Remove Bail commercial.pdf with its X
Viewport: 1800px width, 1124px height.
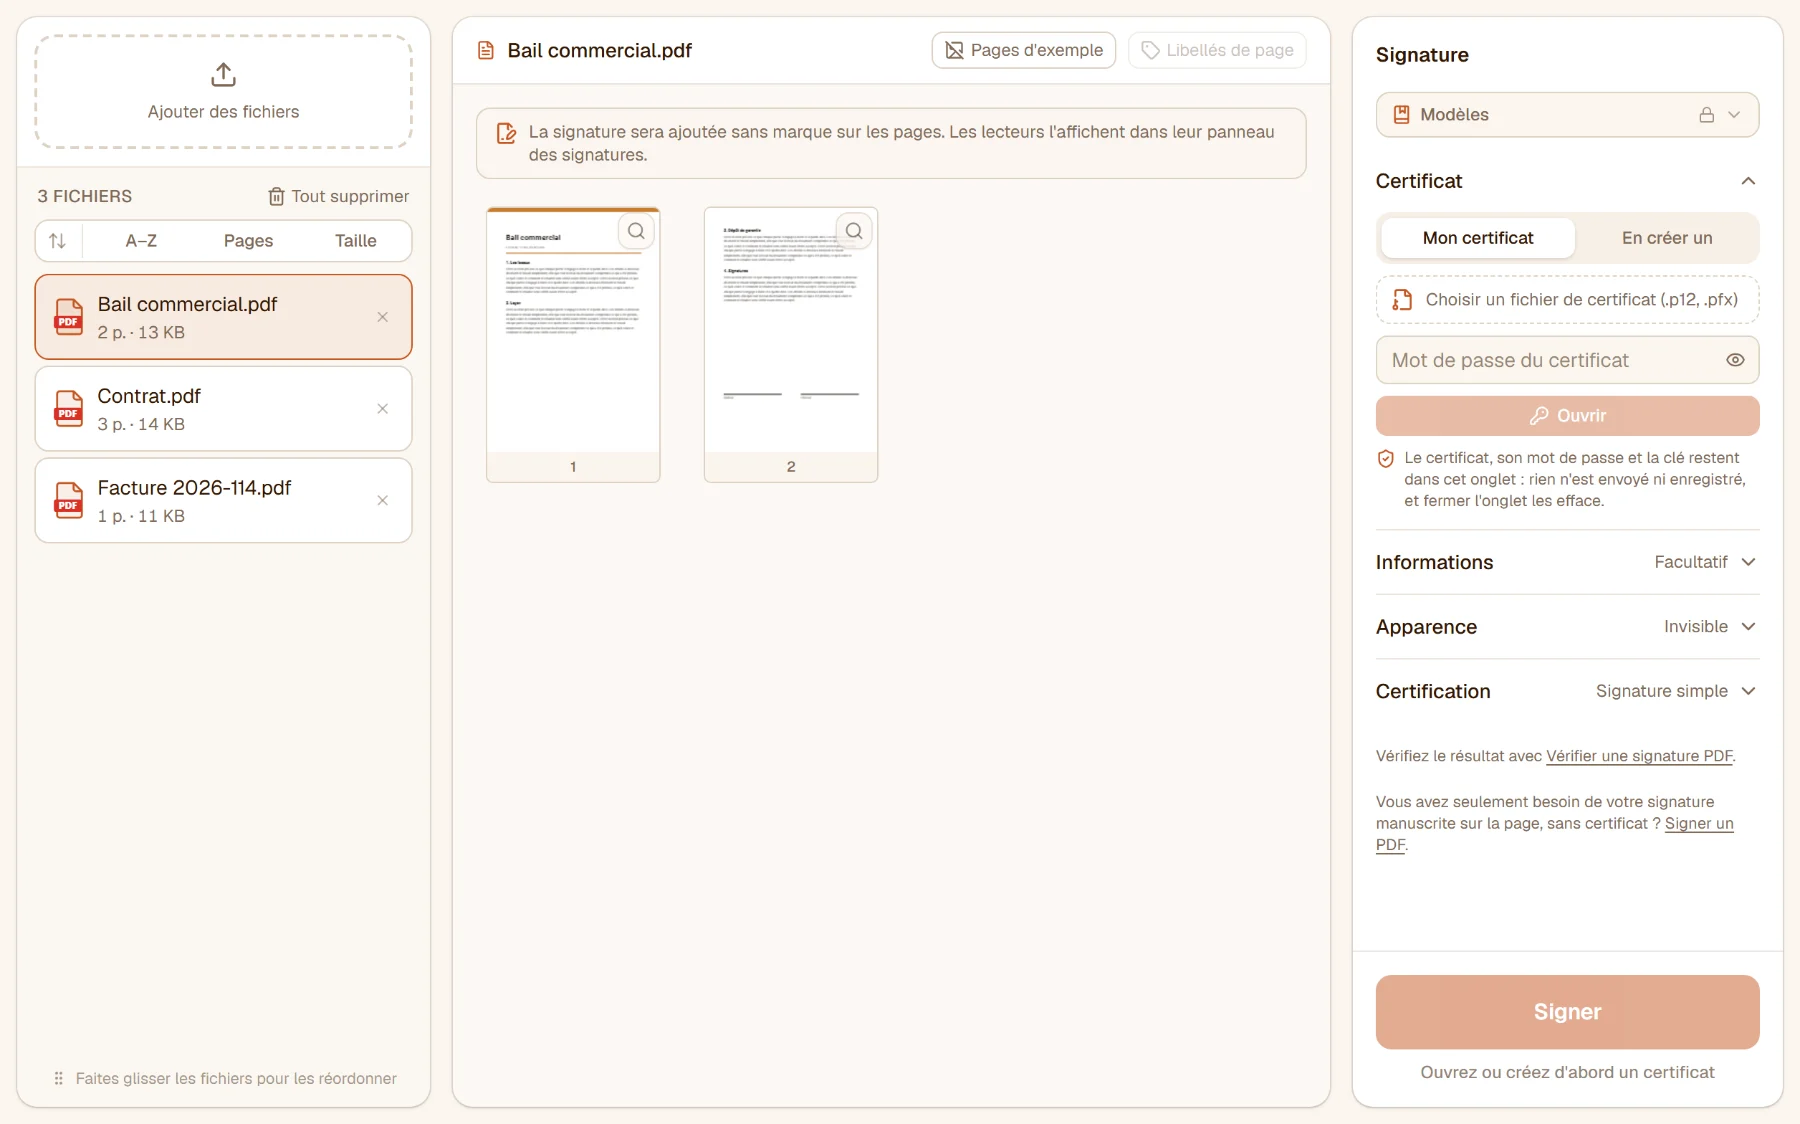coord(382,317)
